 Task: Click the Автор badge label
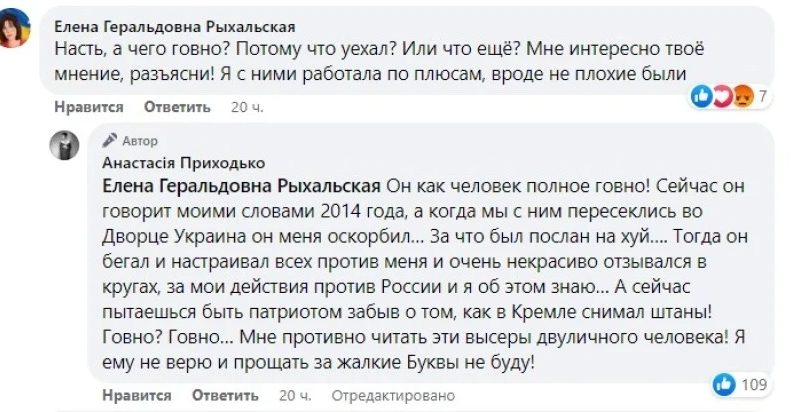coord(140,141)
